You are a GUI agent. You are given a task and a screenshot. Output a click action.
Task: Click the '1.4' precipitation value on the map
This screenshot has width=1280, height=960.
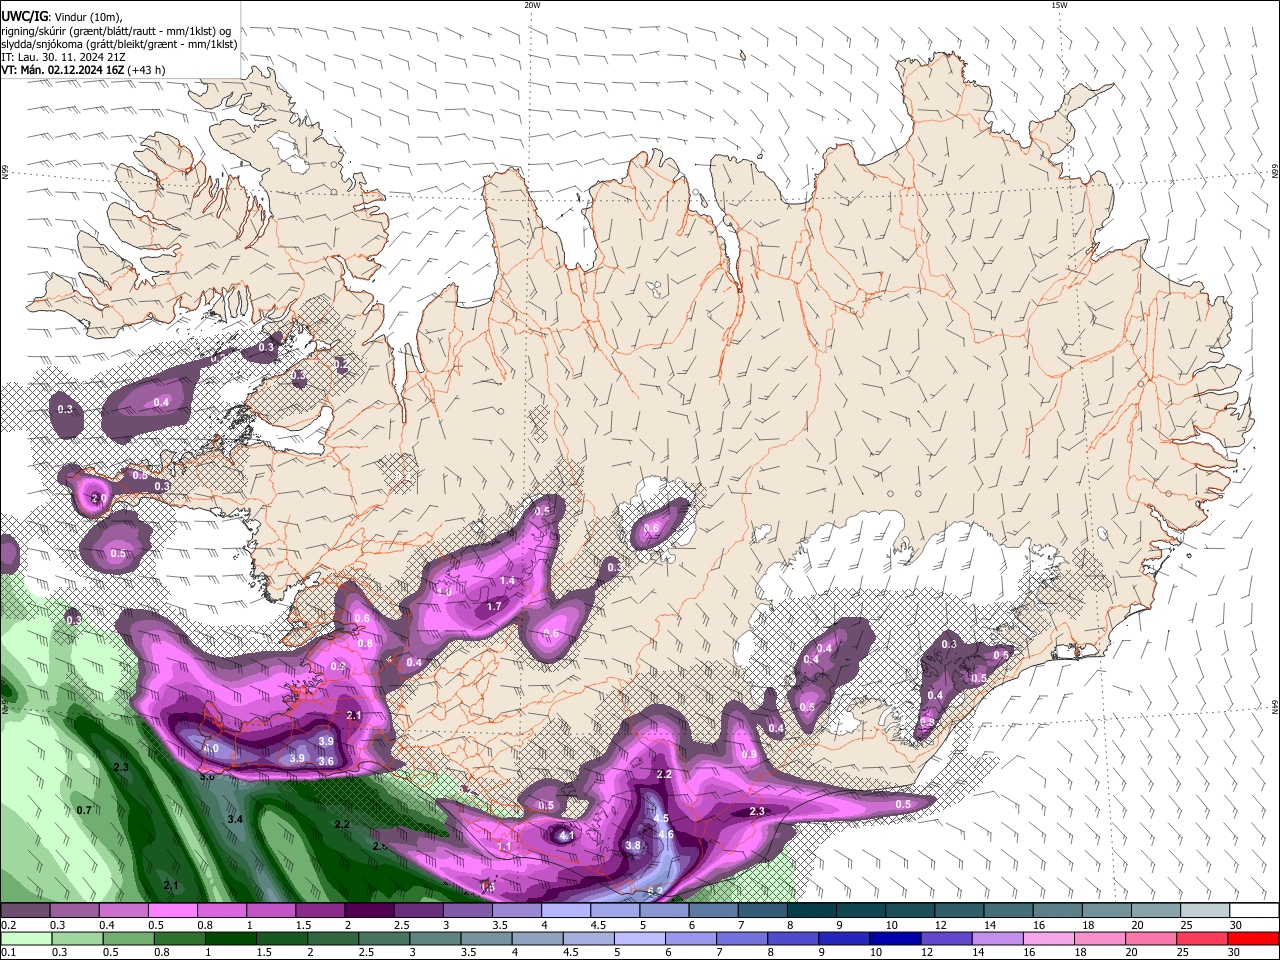click(x=507, y=581)
